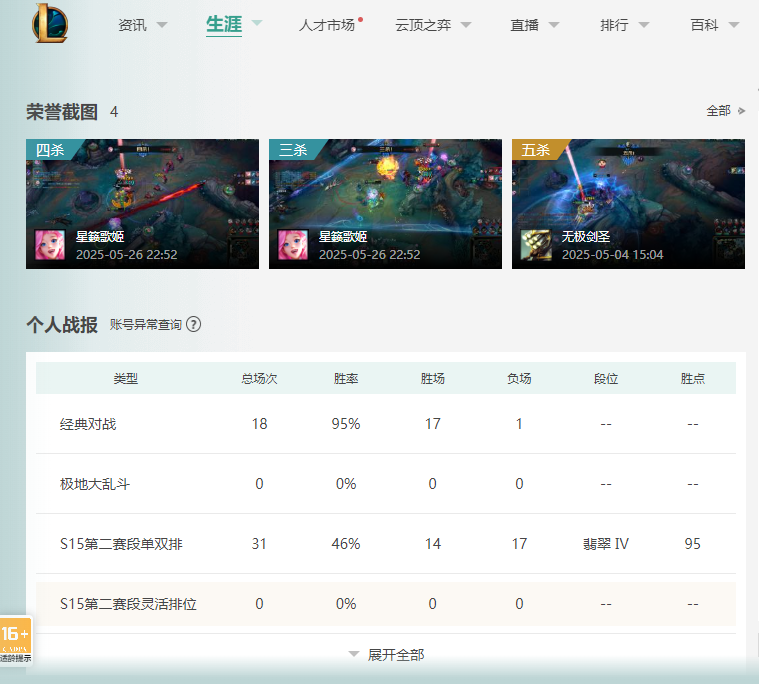The image size is (759, 684).
Task: Select the S15第二赛段单双排 row label
Action: tap(121, 544)
